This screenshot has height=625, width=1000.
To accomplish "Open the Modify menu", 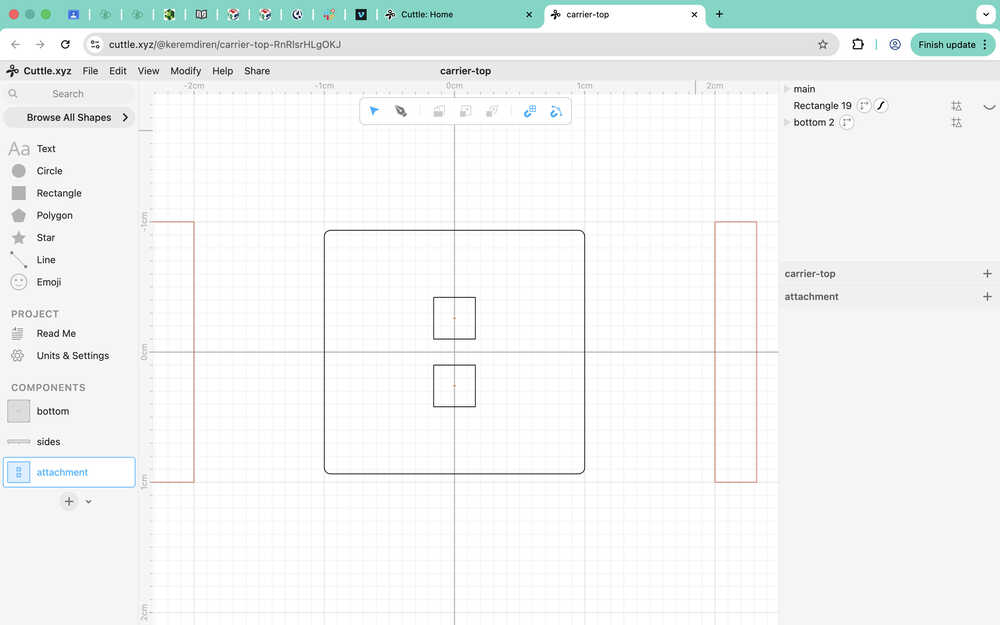I will 186,71.
